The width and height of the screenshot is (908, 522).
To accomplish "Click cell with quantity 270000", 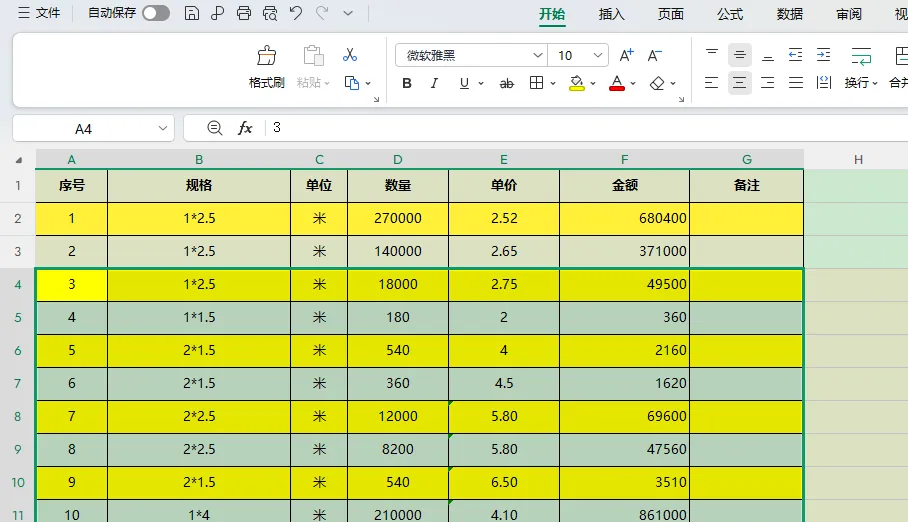I will 398,218.
